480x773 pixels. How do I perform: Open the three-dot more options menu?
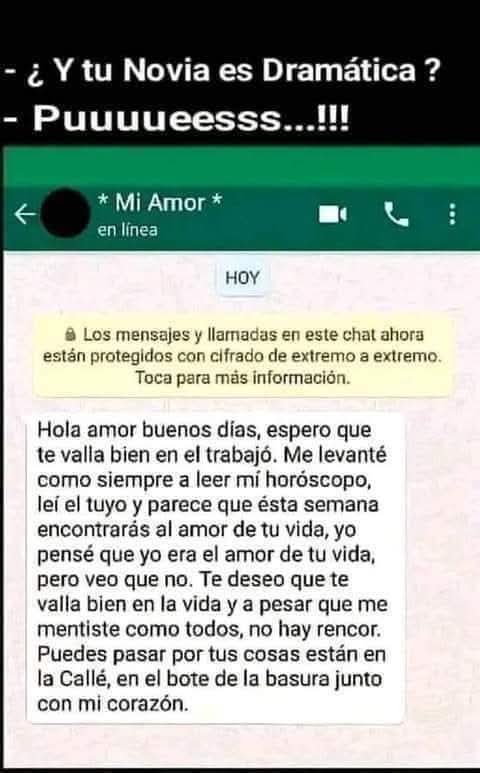452,214
